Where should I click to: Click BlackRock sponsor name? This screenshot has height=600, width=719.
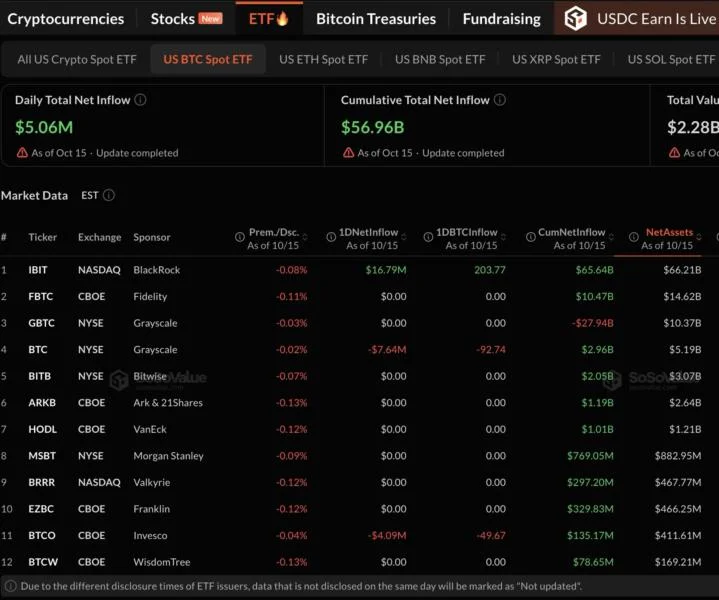[157, 270]
